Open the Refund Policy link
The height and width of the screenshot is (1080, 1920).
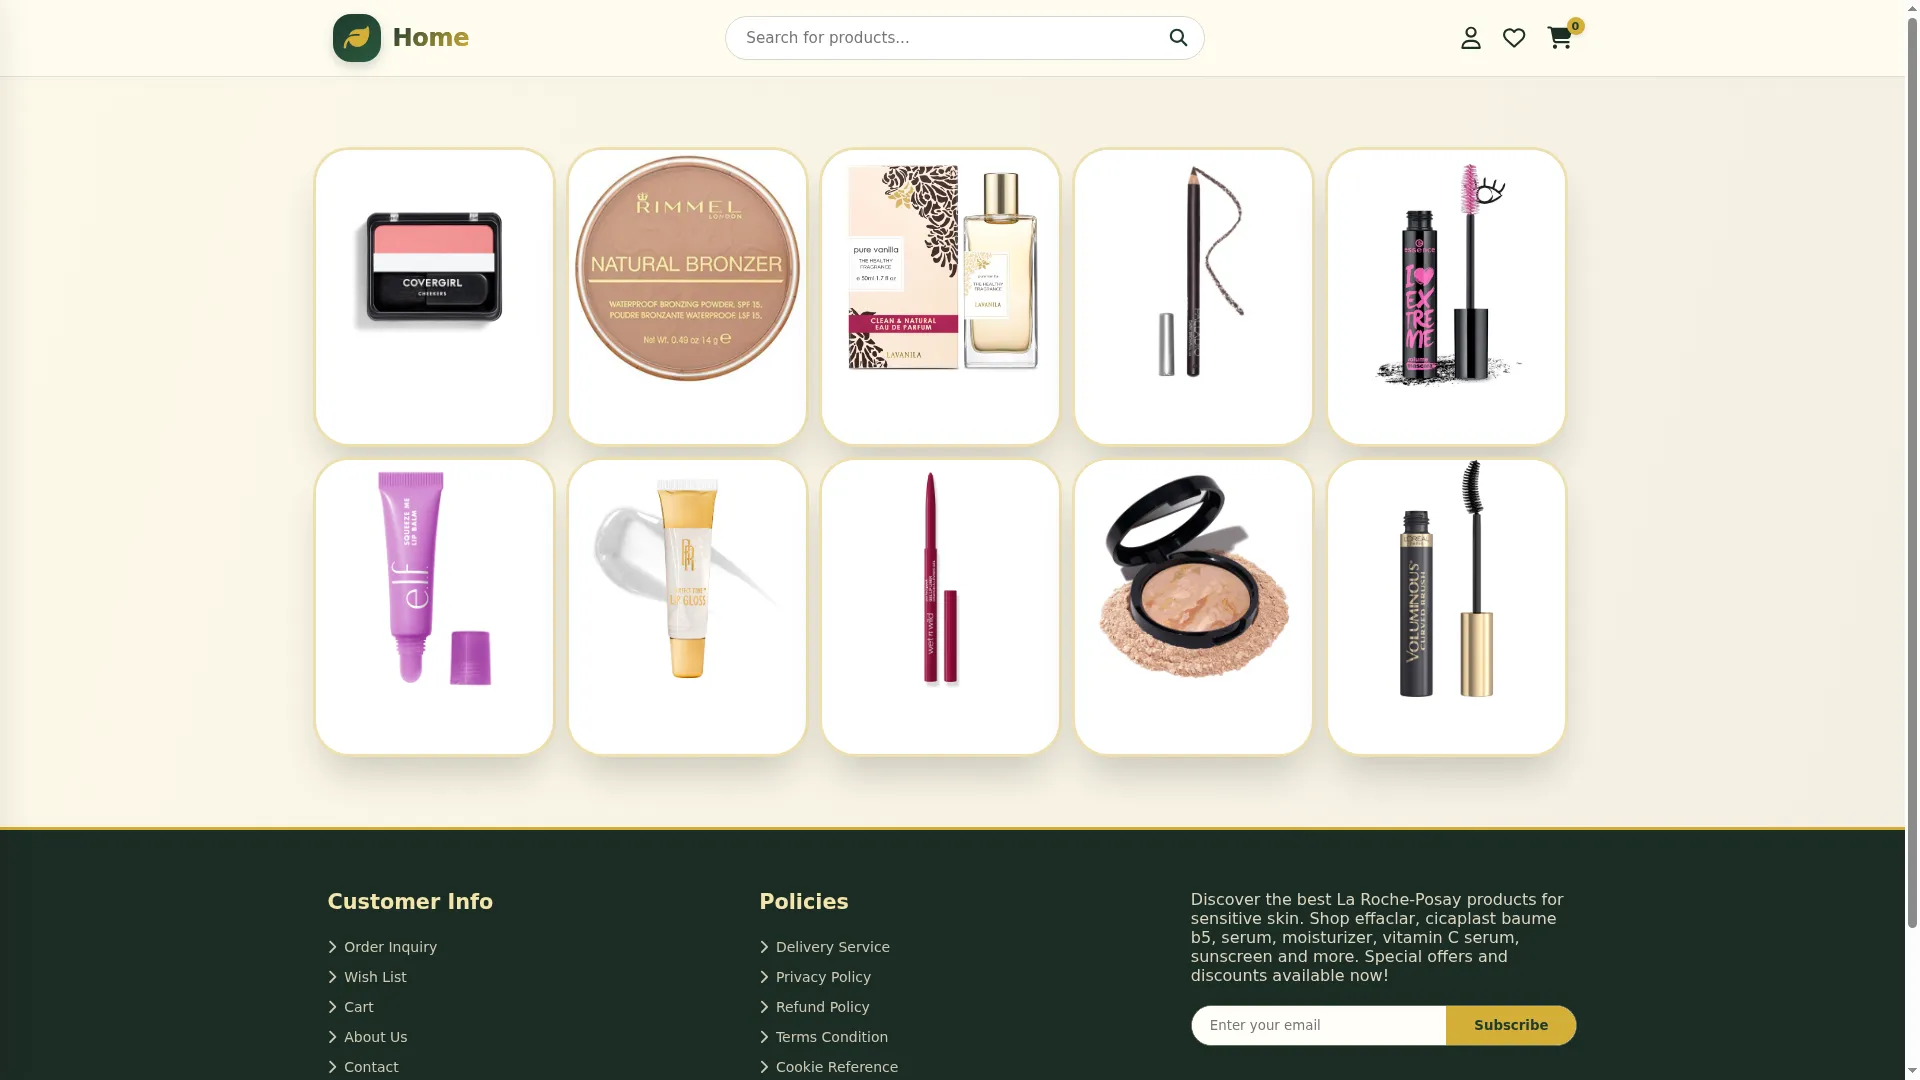(822, 1007)
